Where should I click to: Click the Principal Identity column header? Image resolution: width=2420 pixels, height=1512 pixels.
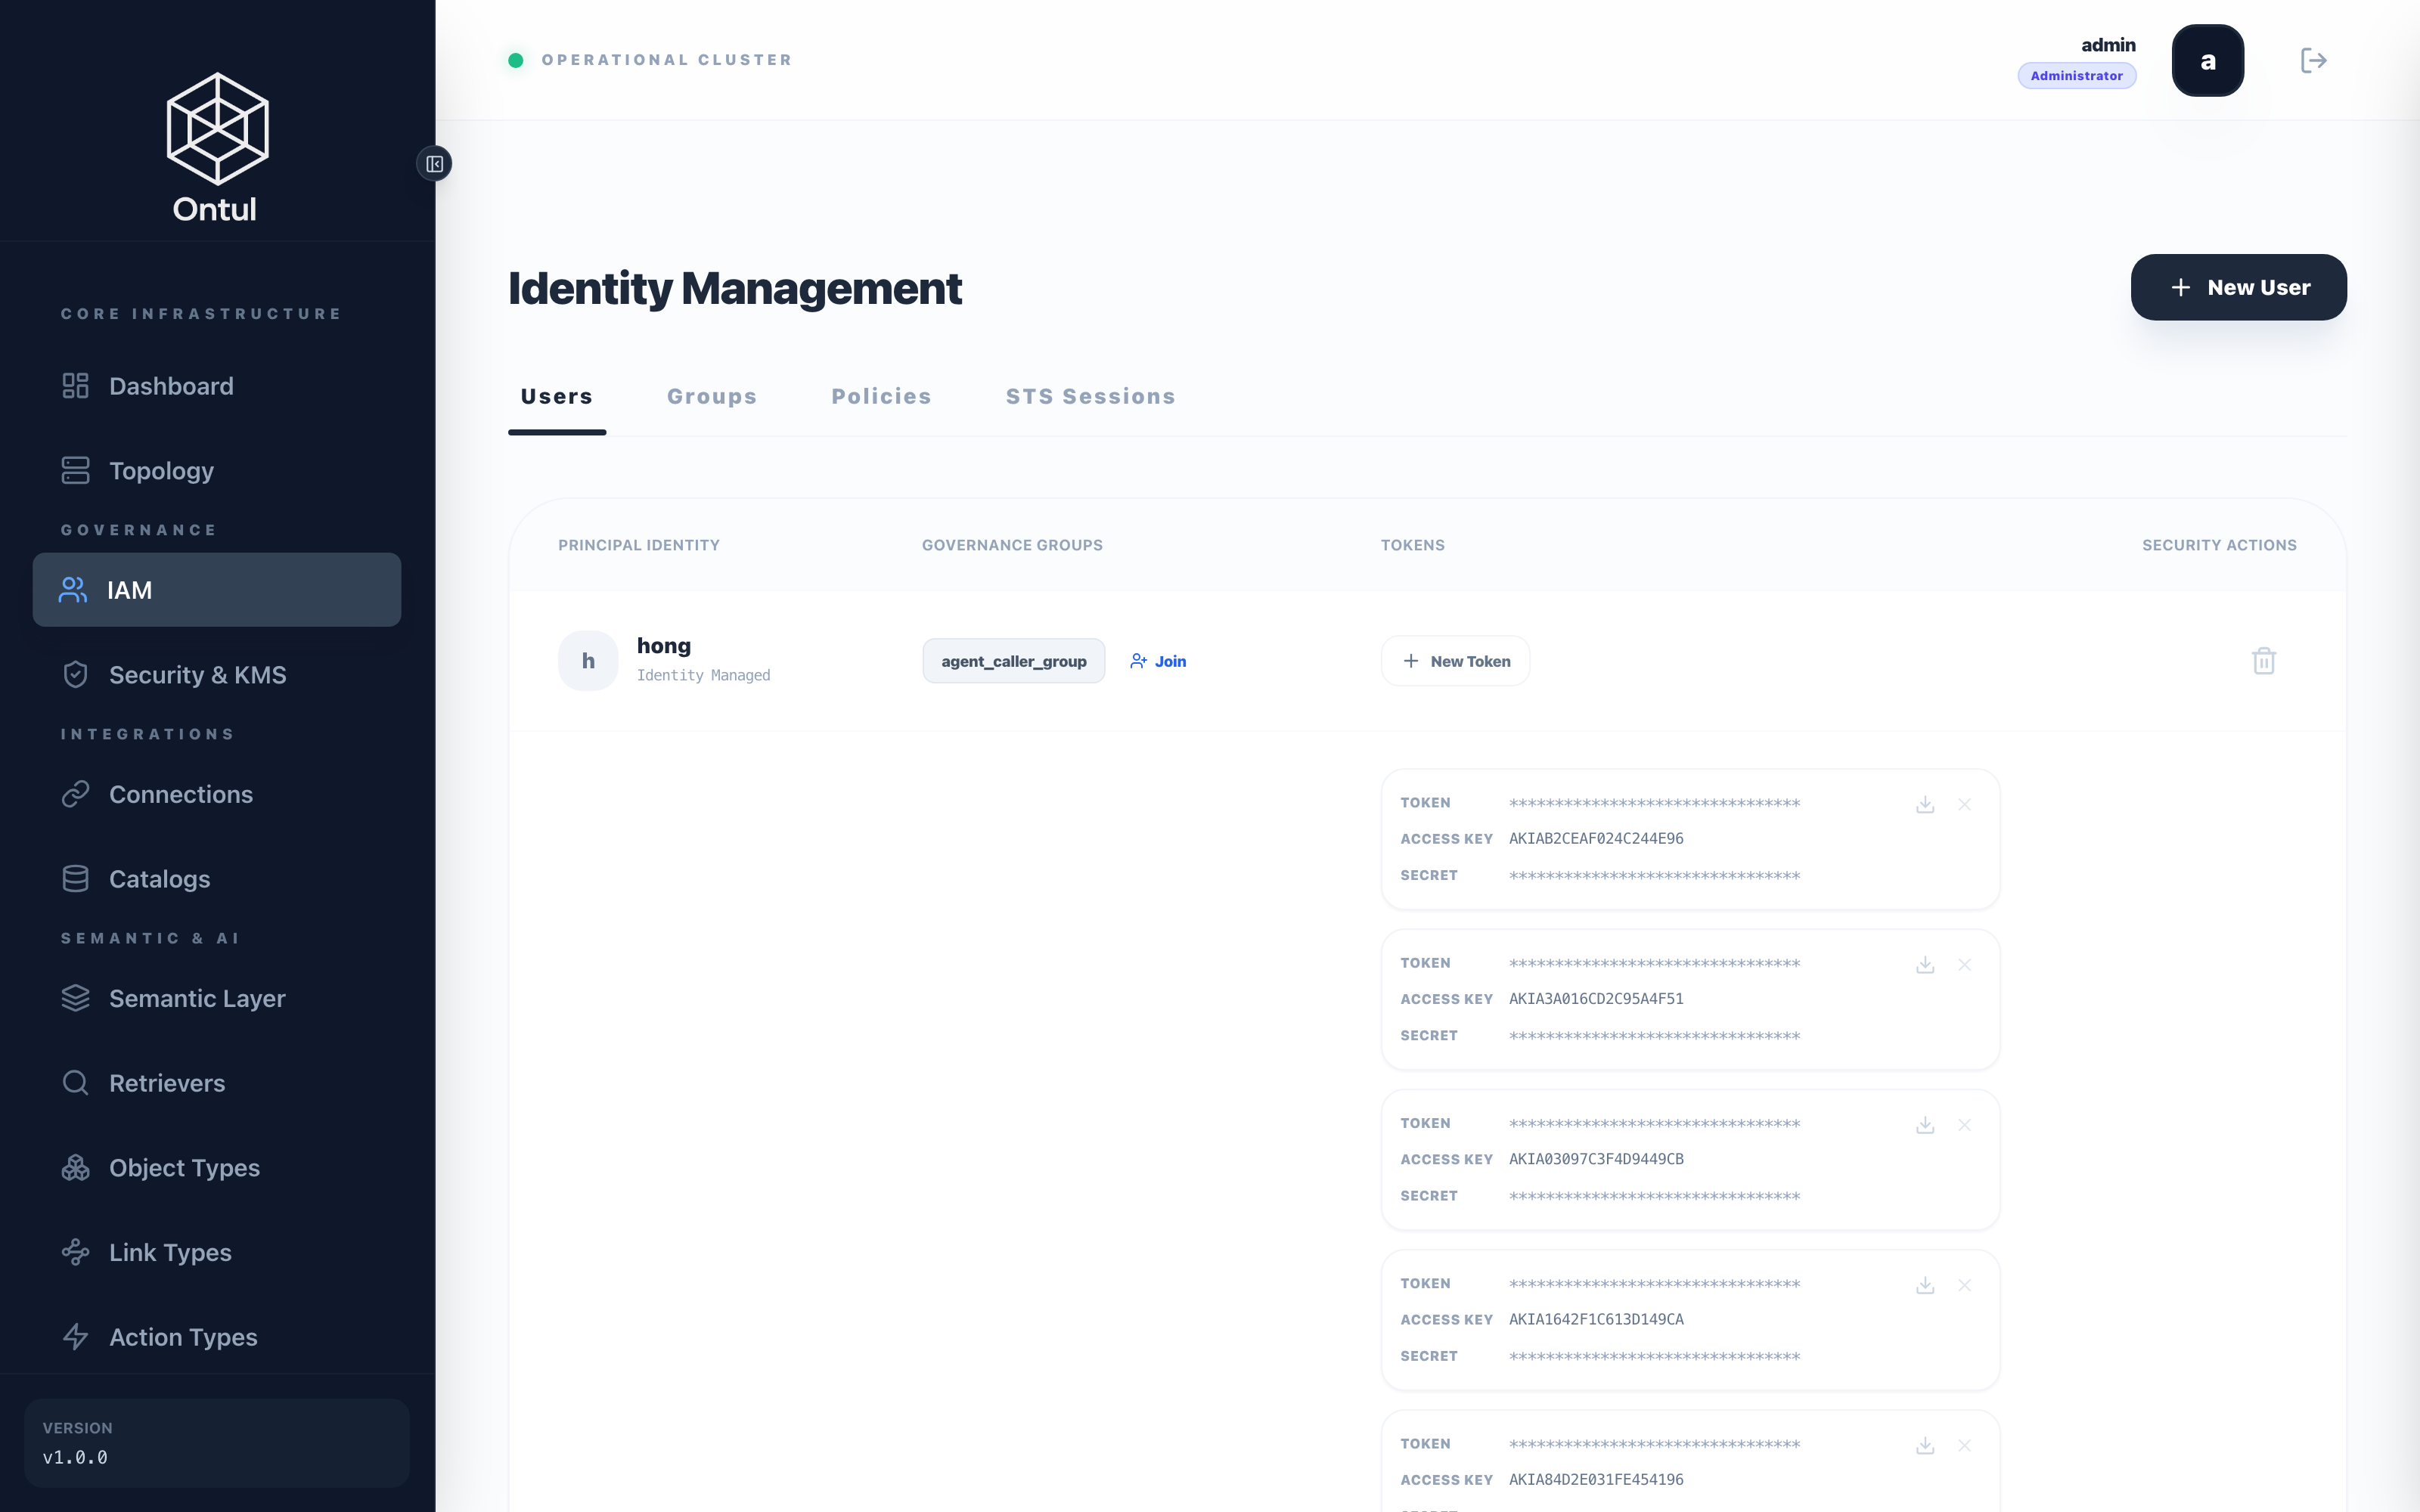point(639,545)
